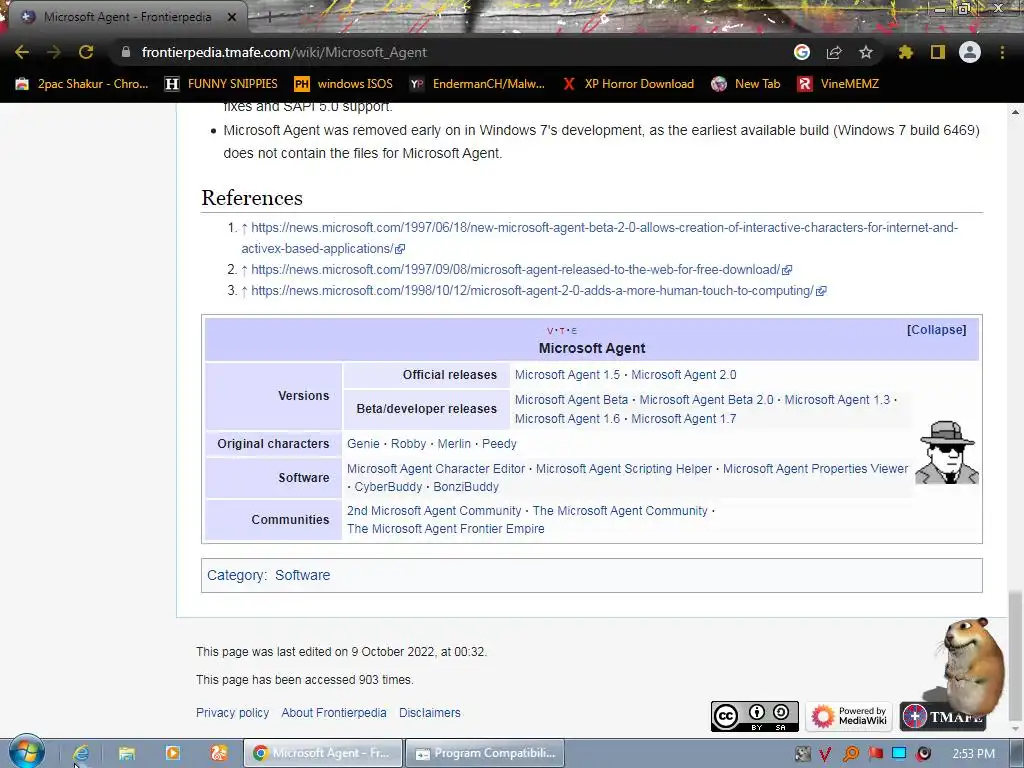Share this page via share icon
This screenshot has height=768, width=1024.
tap(834, 52)
